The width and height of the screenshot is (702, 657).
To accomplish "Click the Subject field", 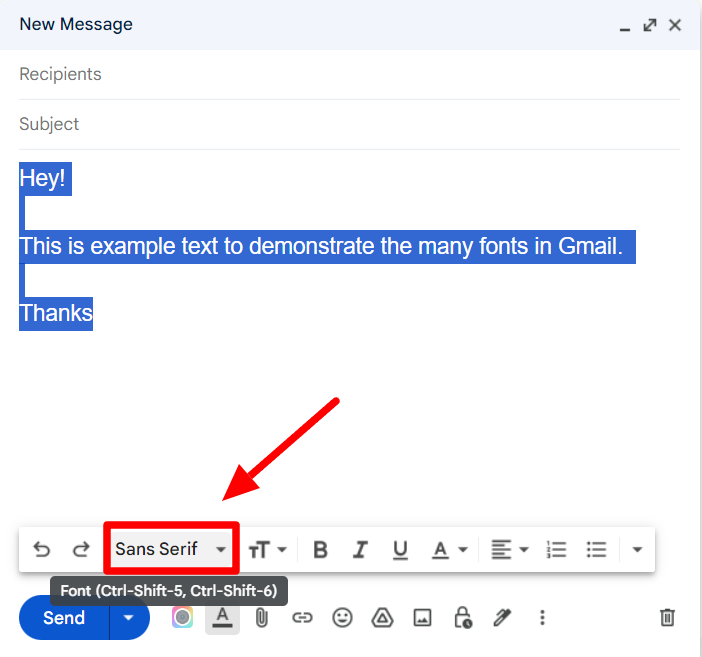I will pos(349,124).
